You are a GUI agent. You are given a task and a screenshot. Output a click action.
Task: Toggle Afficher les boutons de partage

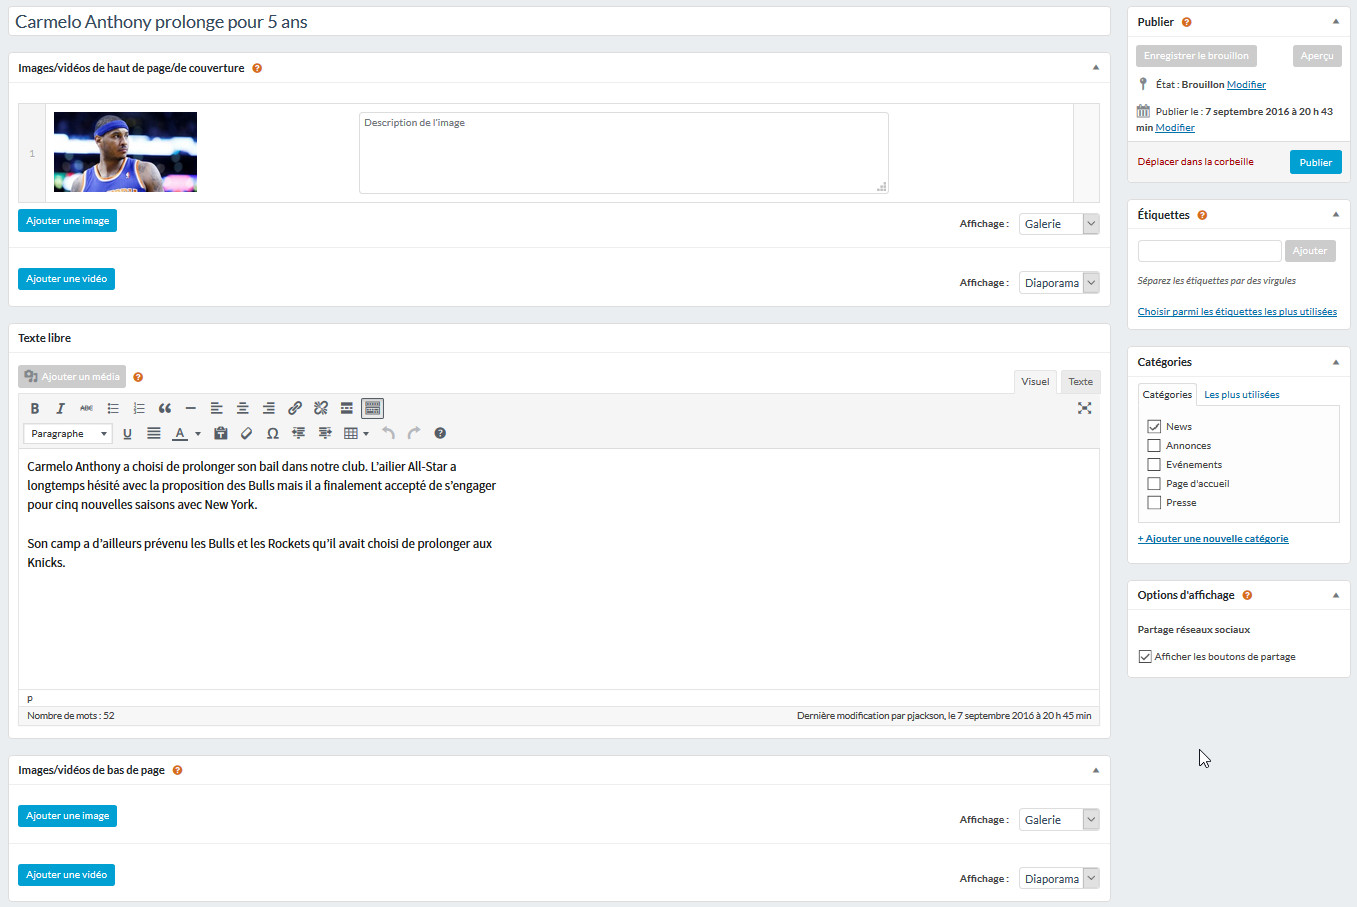[1145, 656]
